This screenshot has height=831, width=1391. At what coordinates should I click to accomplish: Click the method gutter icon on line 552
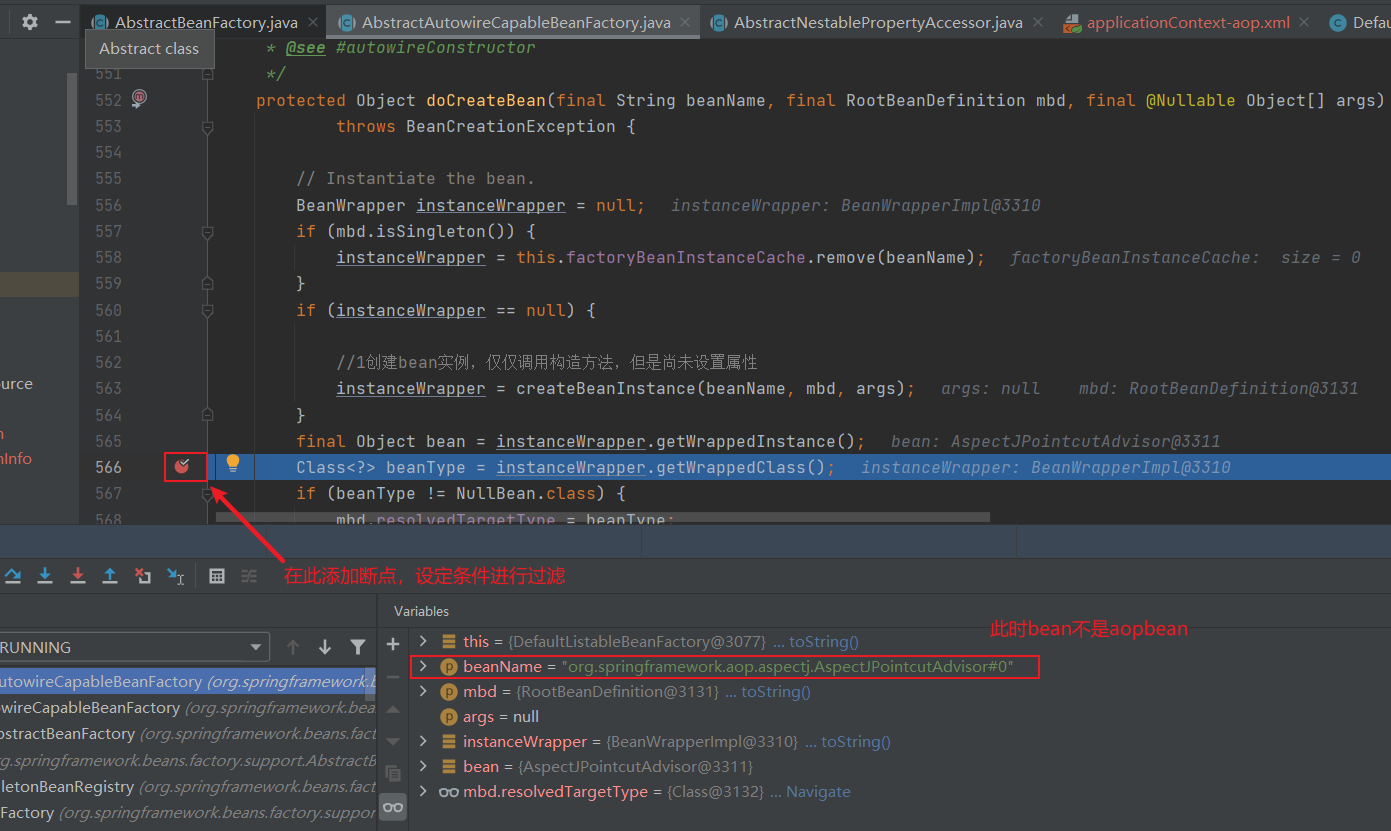(139, 97)
